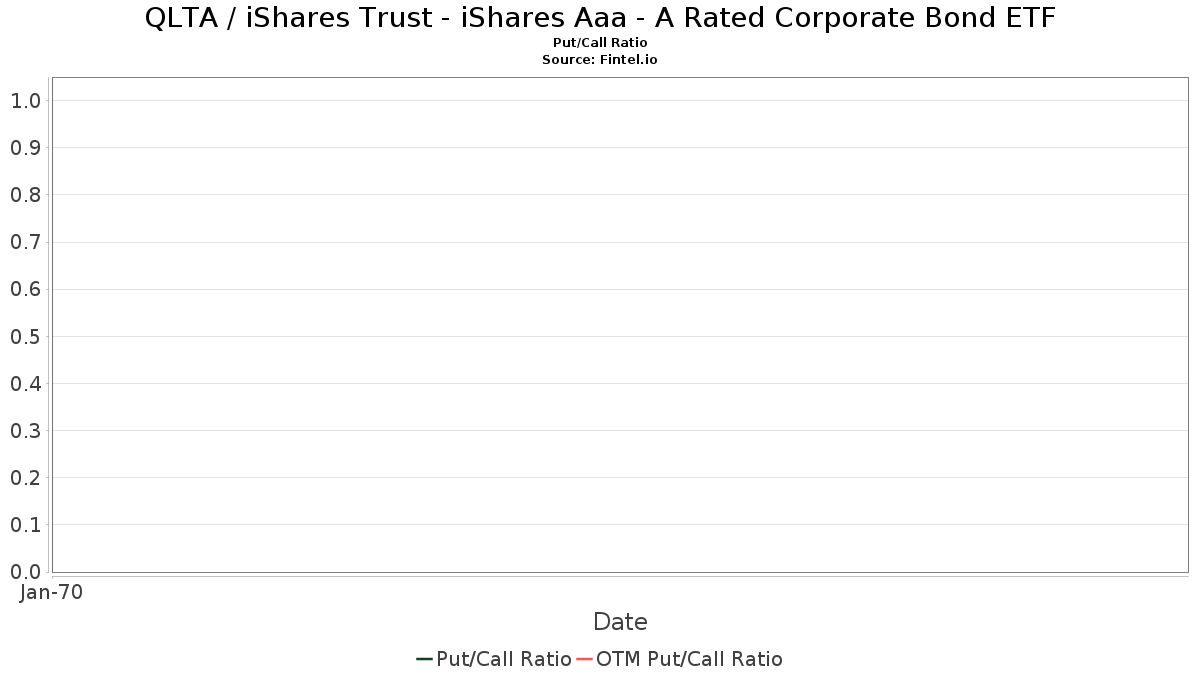The height and width of the screenshot is (675, 1200).
Task: Open the Source: Fintel.io text
Action: tap(600, 60)
